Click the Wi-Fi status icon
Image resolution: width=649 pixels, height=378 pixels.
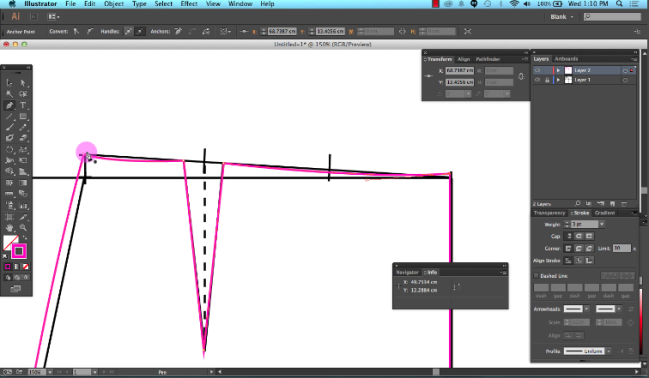514,4
